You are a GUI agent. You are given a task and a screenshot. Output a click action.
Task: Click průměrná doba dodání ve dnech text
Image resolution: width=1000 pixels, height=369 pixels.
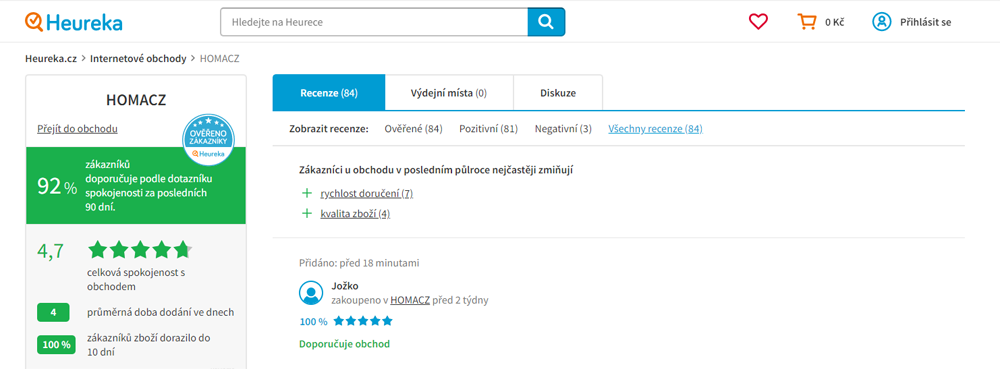(x=161, y=312)
